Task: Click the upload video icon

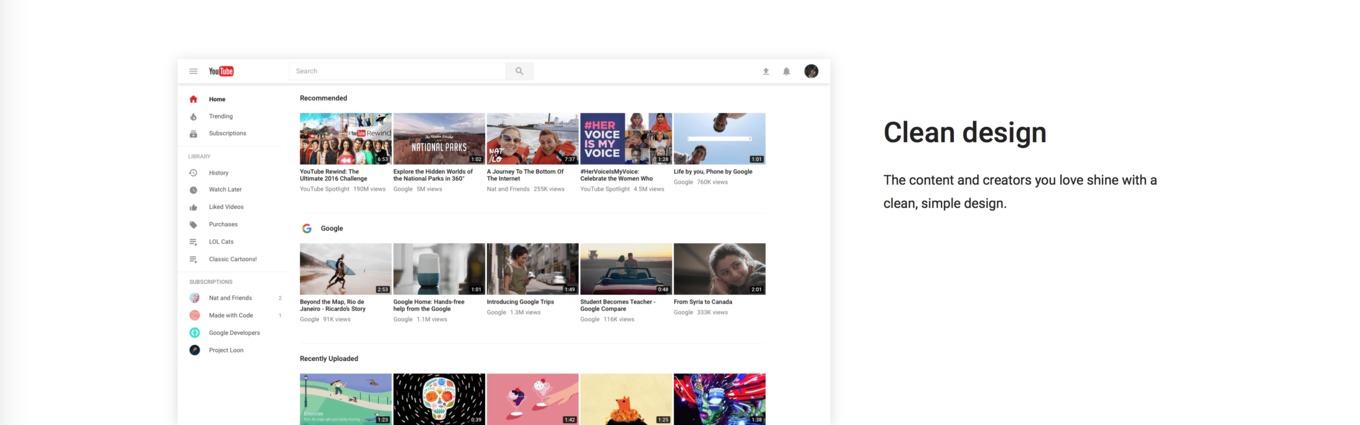Action: tap(766, 71)
